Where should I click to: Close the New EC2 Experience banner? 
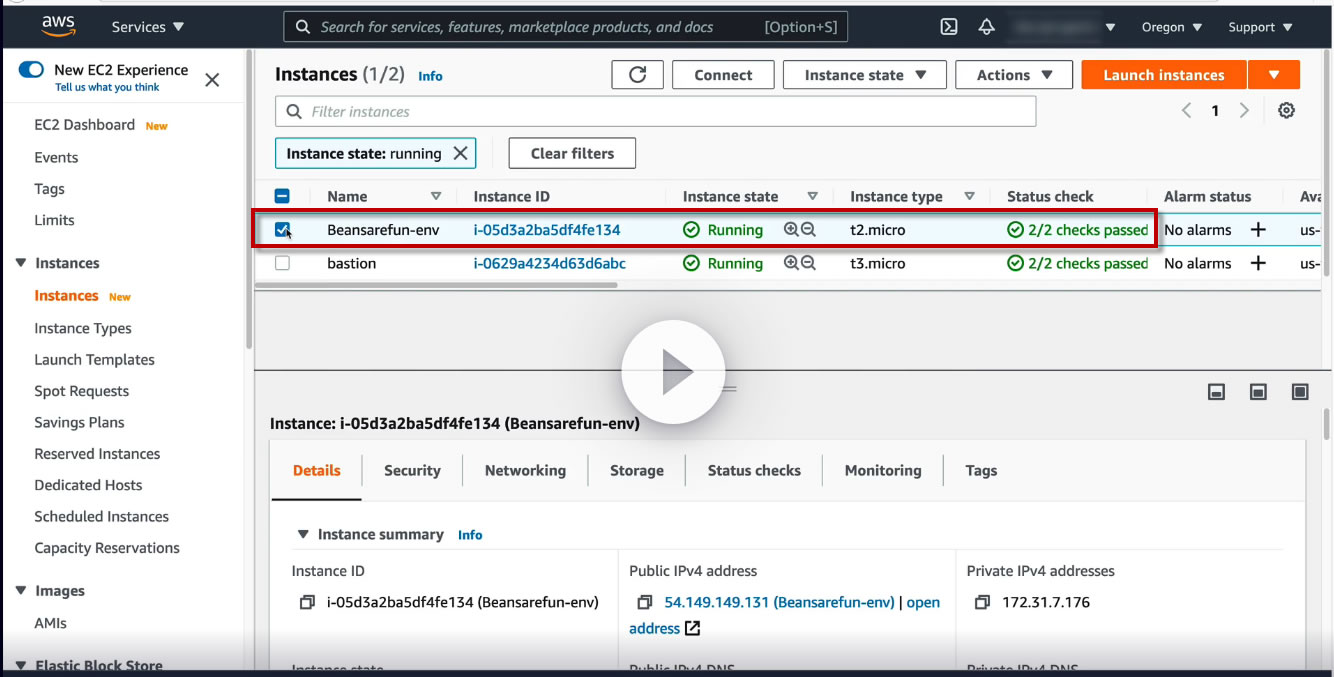[x=212, y=80]
